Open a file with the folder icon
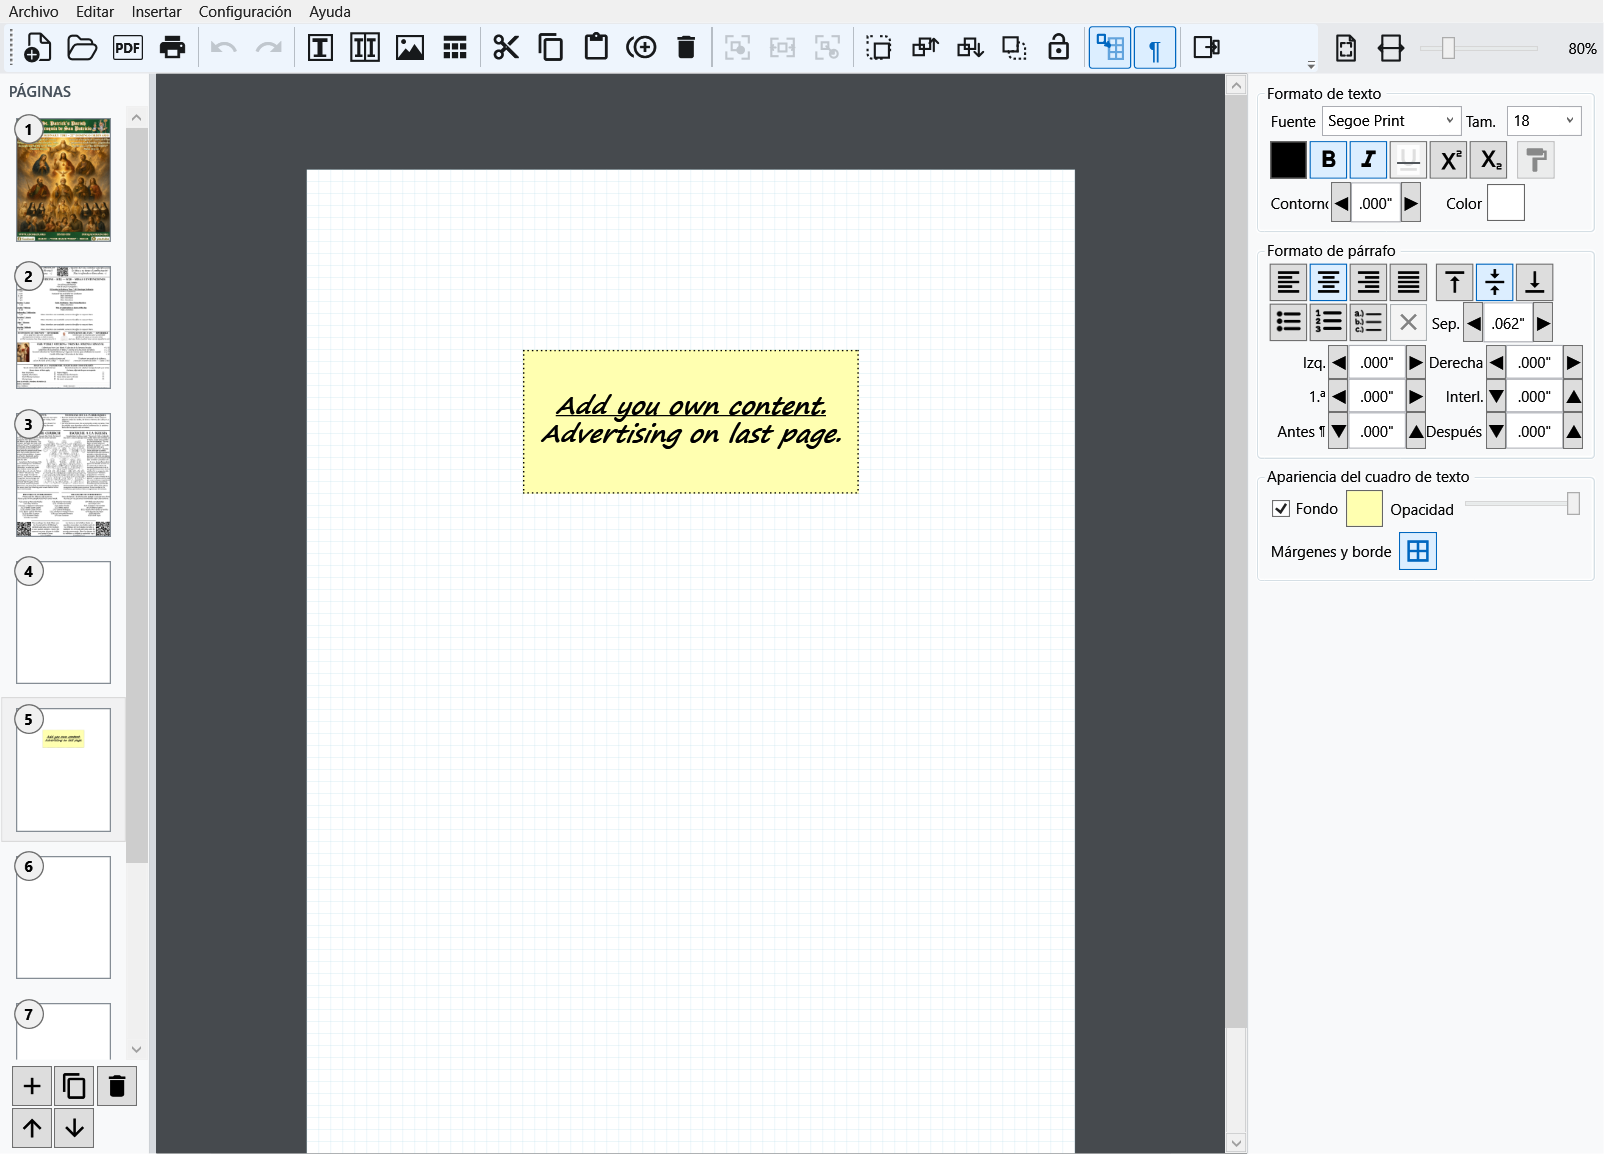Viewport: 1604px width, 1154px height. [x=82, y=47]
